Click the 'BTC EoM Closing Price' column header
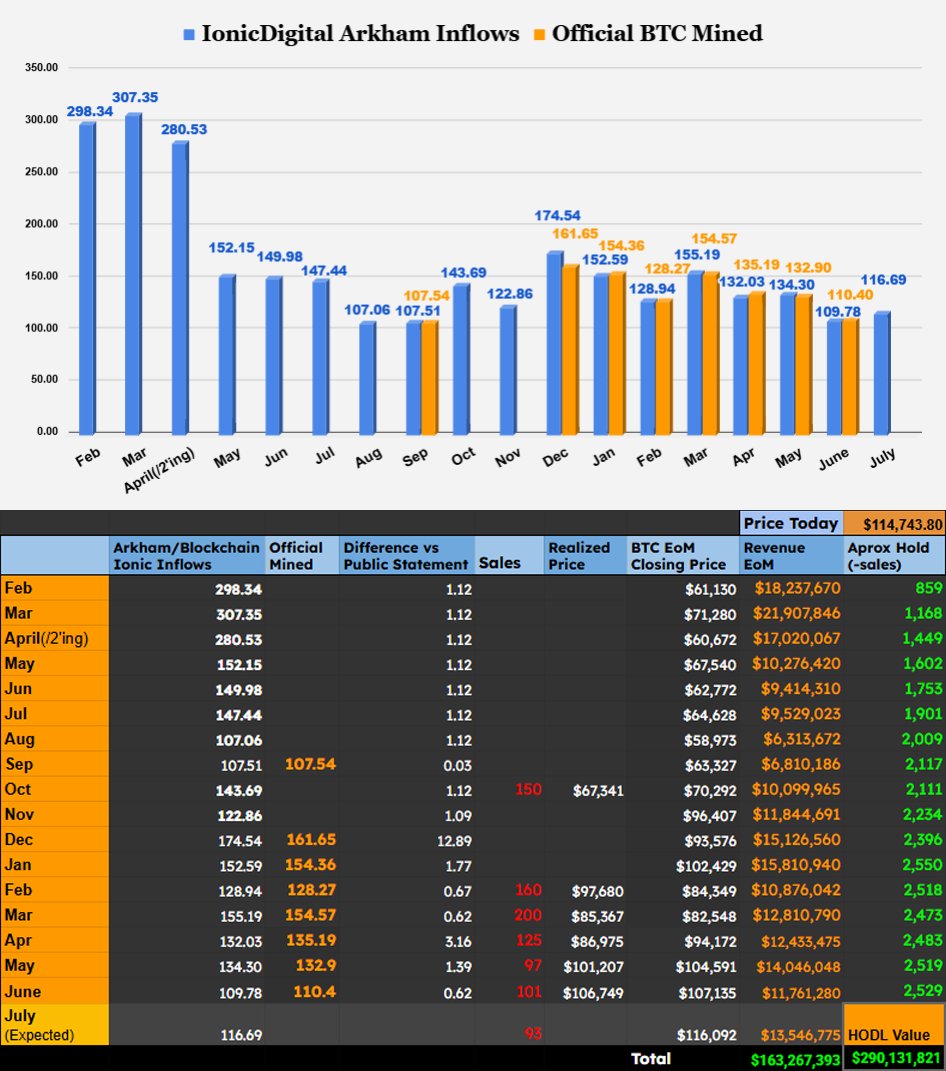Screen dimensions: 946x1071 (682, 555)
